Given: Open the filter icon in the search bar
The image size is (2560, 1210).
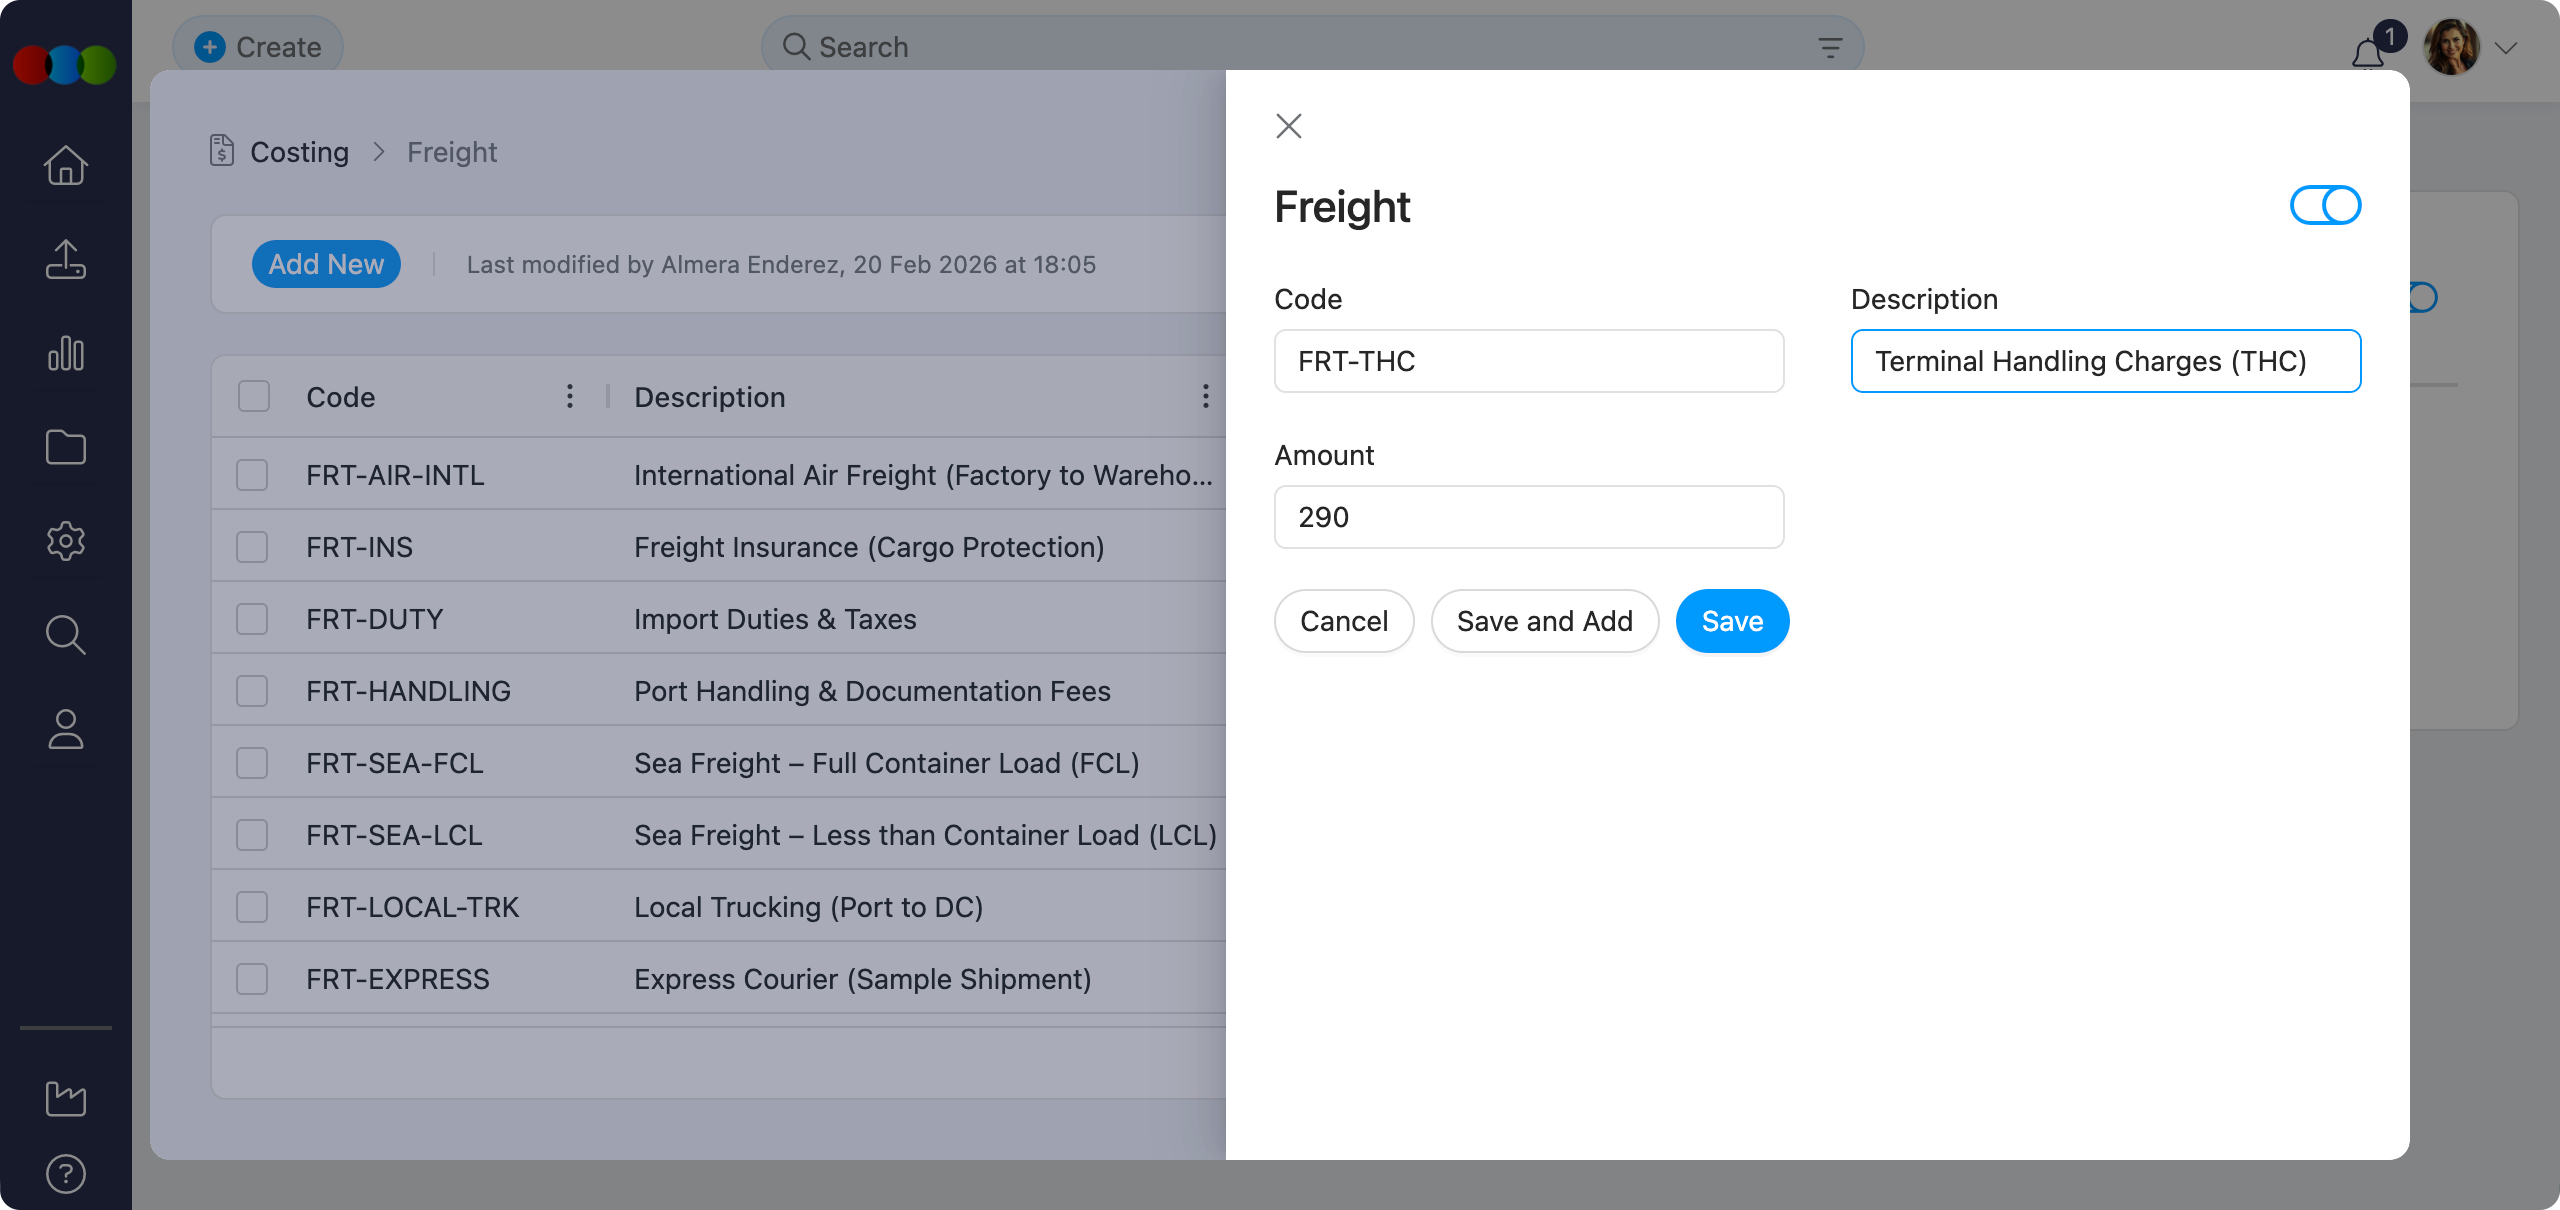Looking at the screenshot, I should pyautogui.click(x=1829, y=46).
